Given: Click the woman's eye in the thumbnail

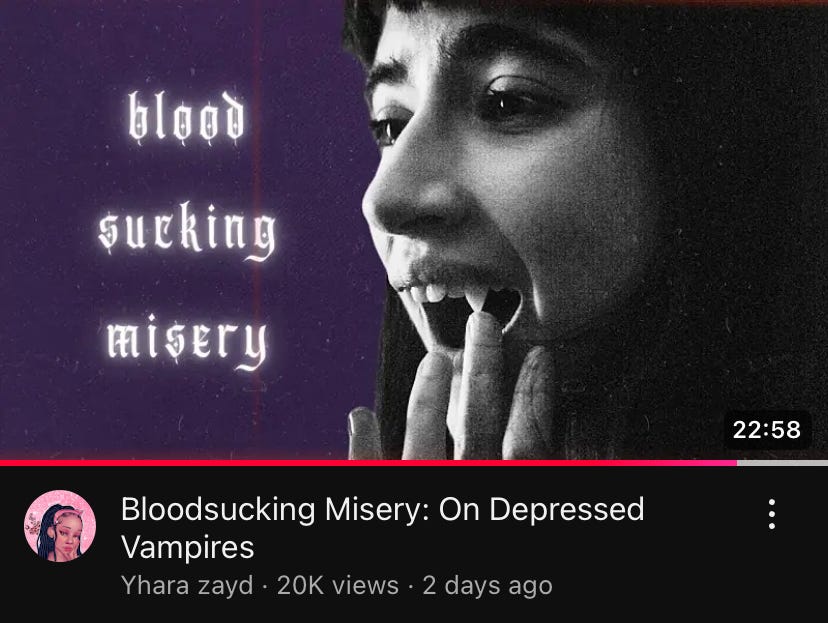Looking at the screenshot, I should coord(512,102).
